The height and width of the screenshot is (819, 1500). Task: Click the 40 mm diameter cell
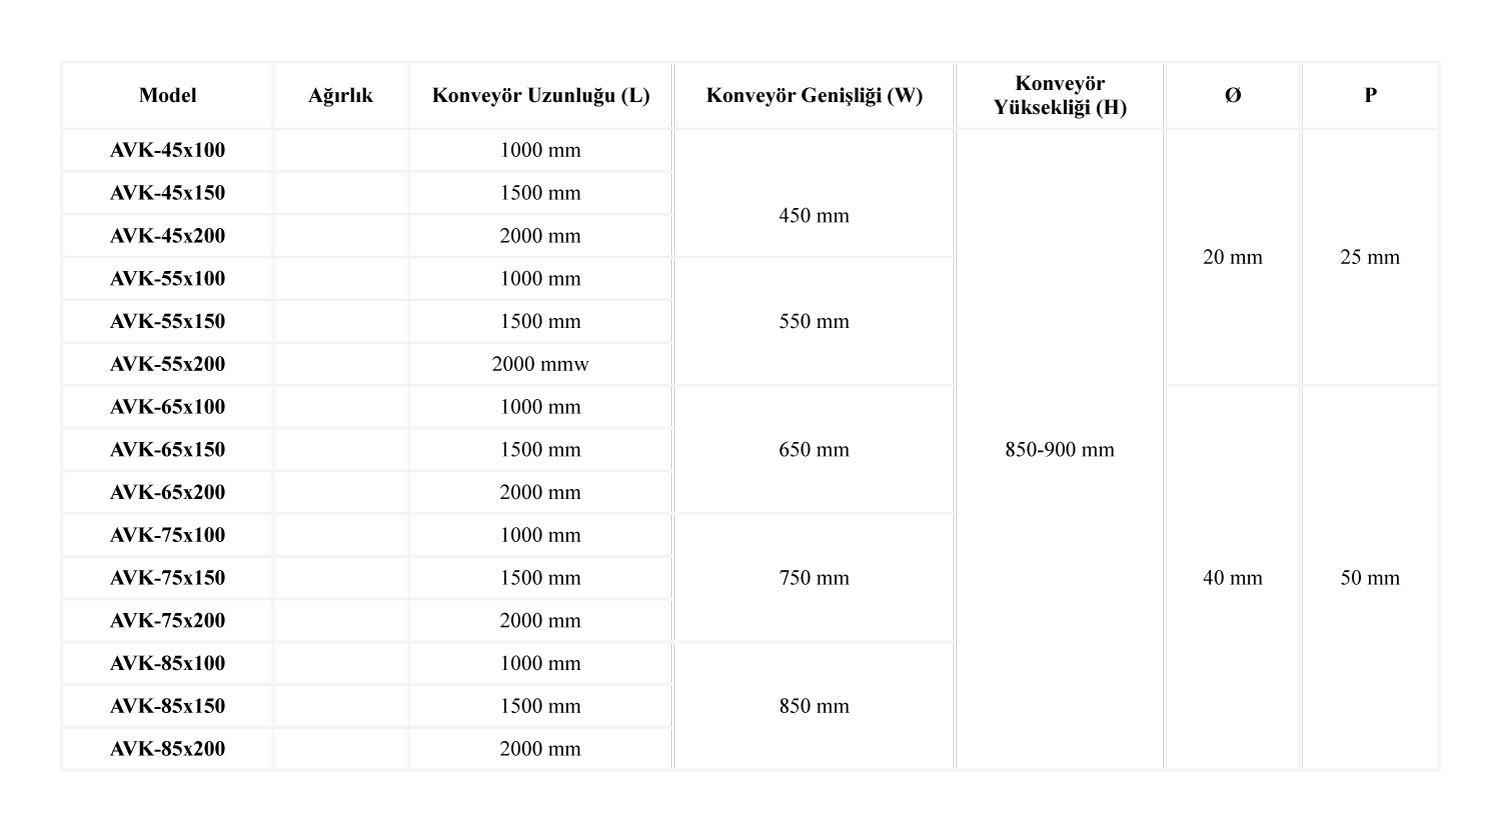point(1232,578)
